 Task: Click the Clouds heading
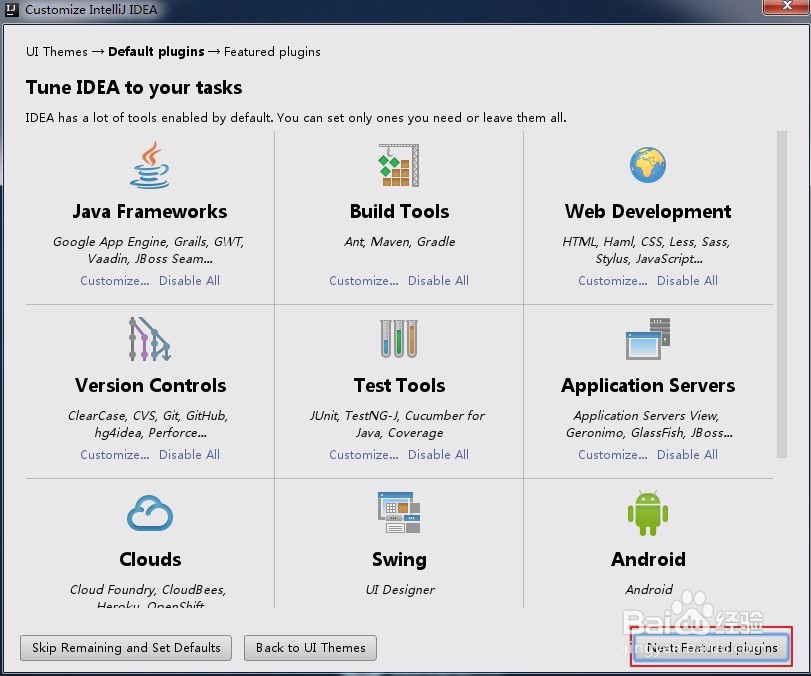click(x=150, y=559)
